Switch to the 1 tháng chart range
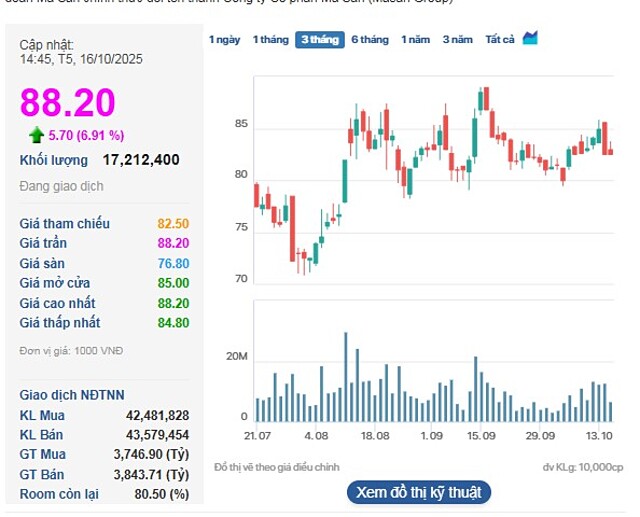The image size is (640, 517). click(x=270, y=39)
